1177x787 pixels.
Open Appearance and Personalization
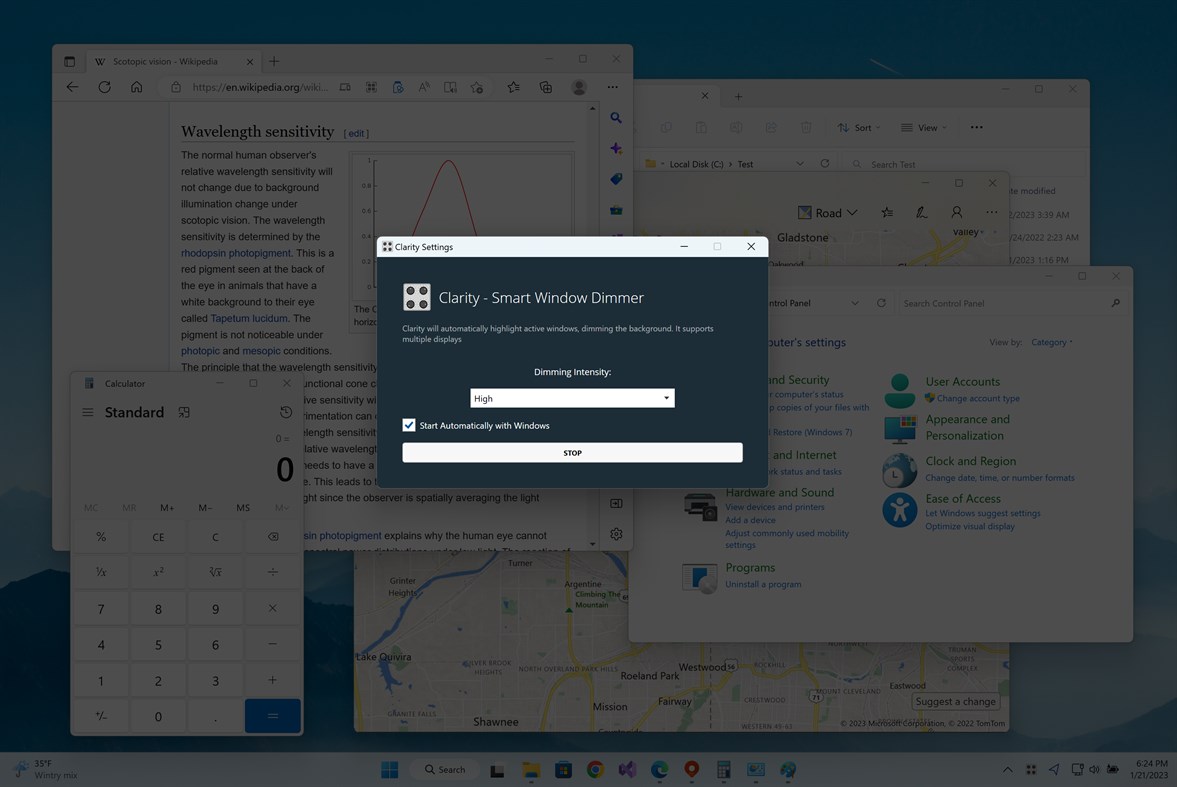coord(968,427)
